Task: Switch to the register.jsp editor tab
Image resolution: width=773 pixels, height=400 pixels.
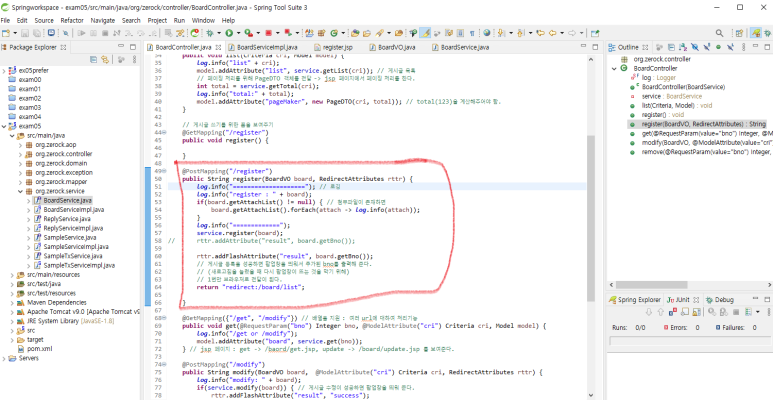Action: click(x=333, y=47)
